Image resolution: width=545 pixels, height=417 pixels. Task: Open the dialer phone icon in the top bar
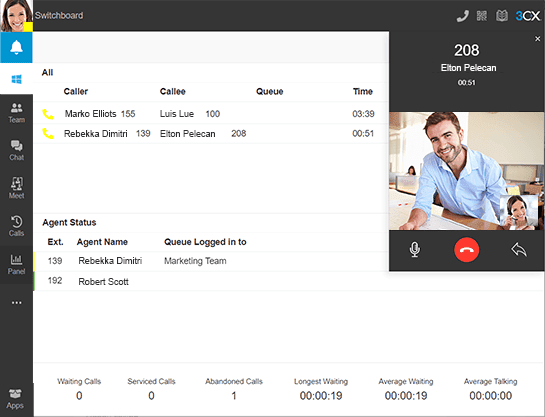point(462,16)
